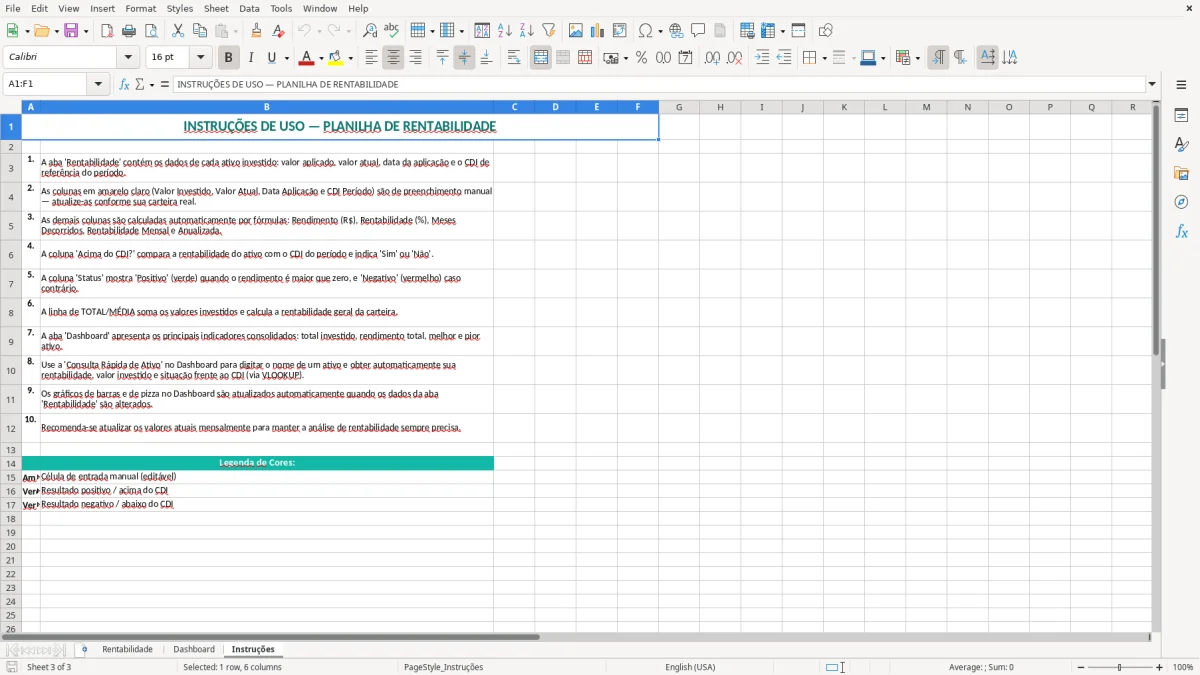The image size is (1200, 675).
Task: Zoom in with the plus button
Action: tap(1160, 667)
